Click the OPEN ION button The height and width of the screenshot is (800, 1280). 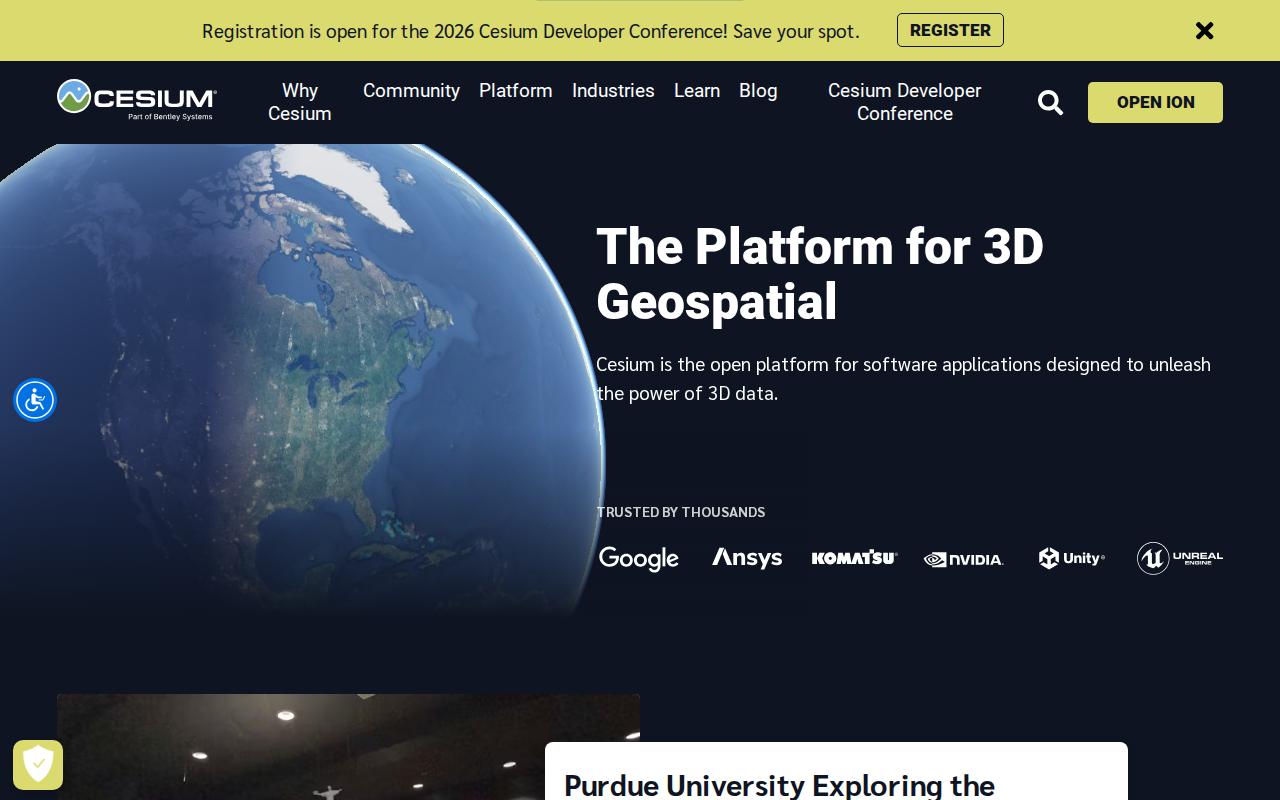[x=1155, y=102]
